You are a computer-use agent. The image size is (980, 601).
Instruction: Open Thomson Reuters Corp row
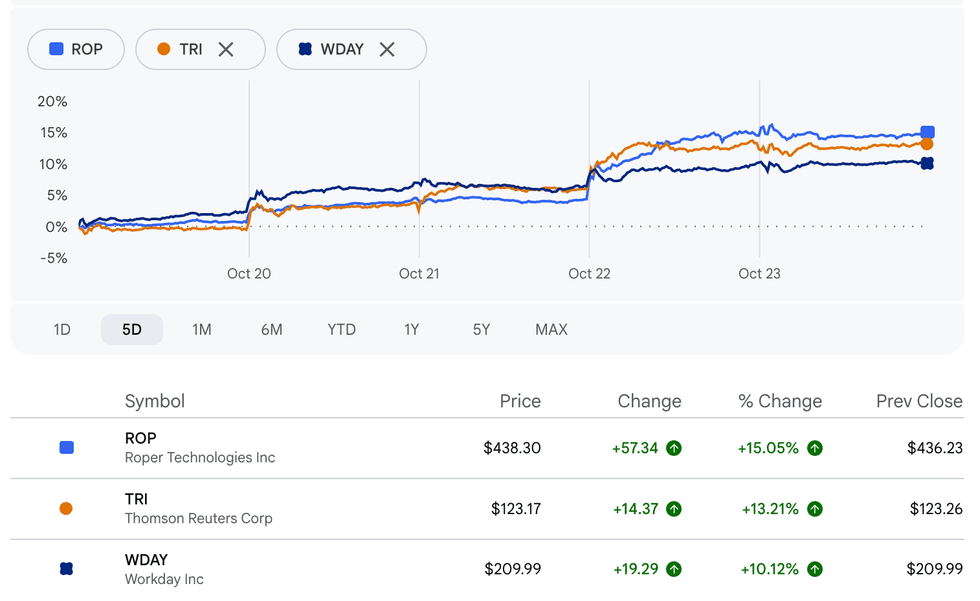click(x=487, y=509)
